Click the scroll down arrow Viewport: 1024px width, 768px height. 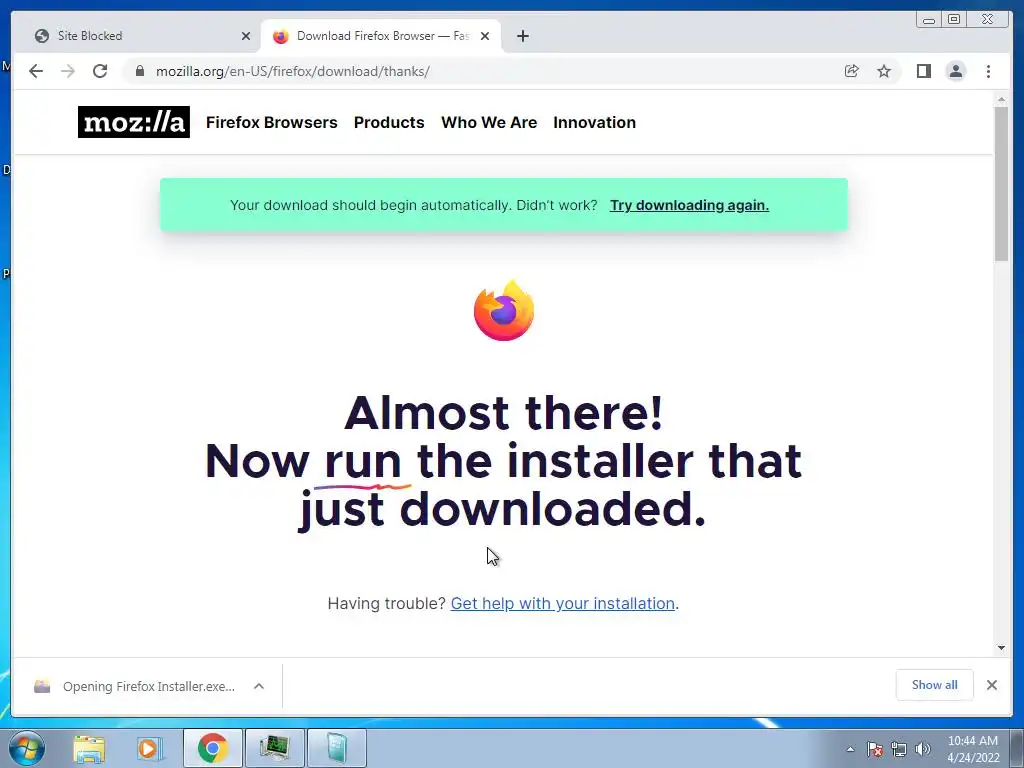tap(1001, 648)
